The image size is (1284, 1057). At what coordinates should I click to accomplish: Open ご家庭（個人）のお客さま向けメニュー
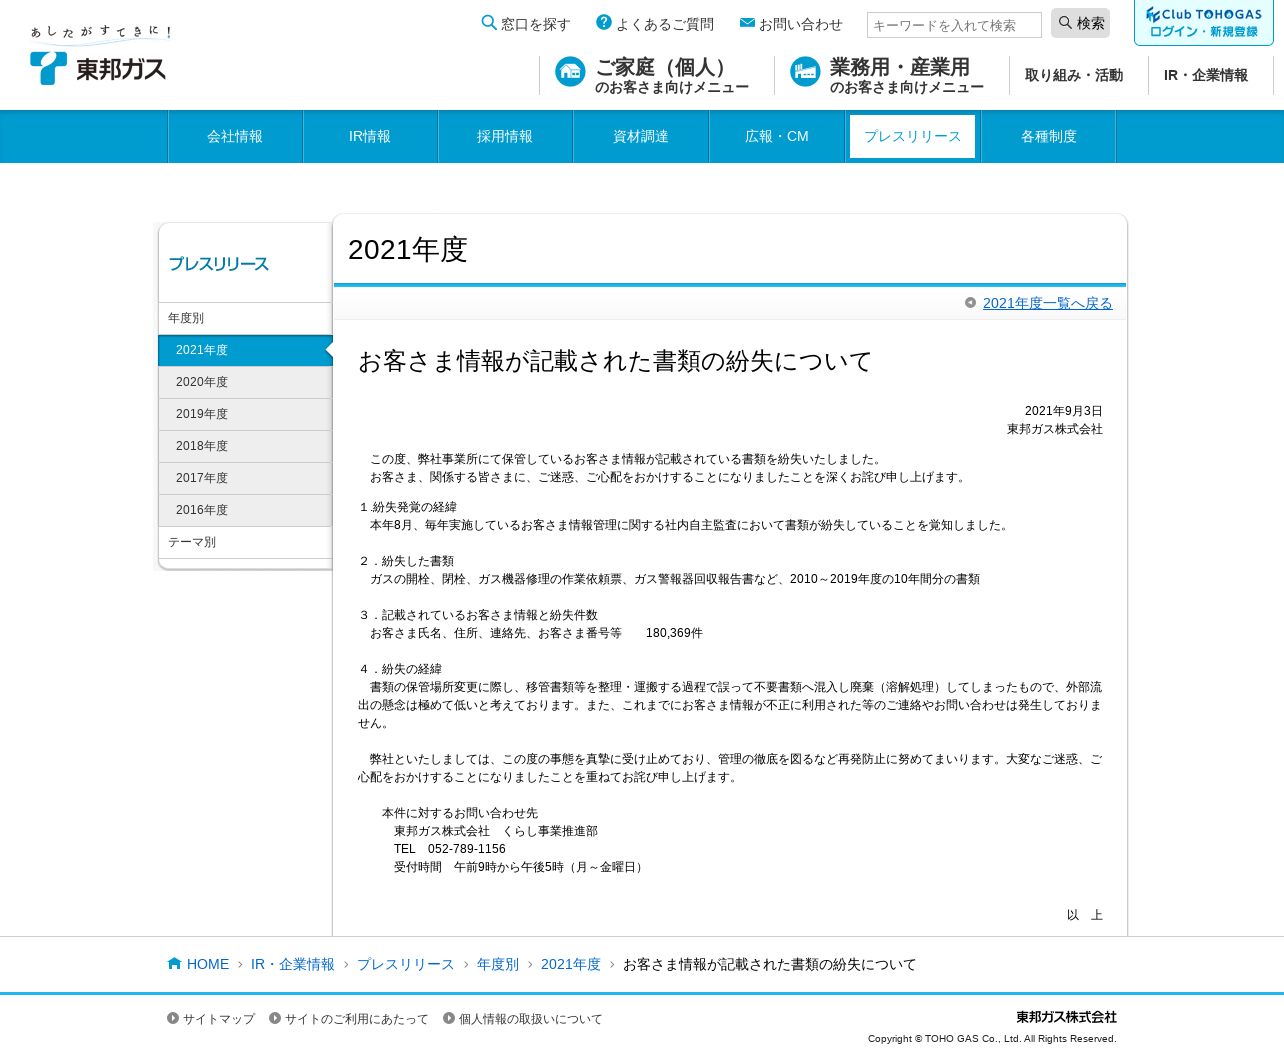(656, 75)
